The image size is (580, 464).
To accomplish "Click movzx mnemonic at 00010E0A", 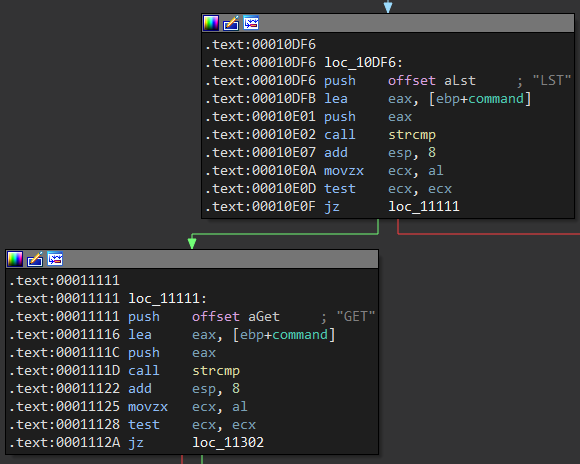I will [x=344, y=171].
